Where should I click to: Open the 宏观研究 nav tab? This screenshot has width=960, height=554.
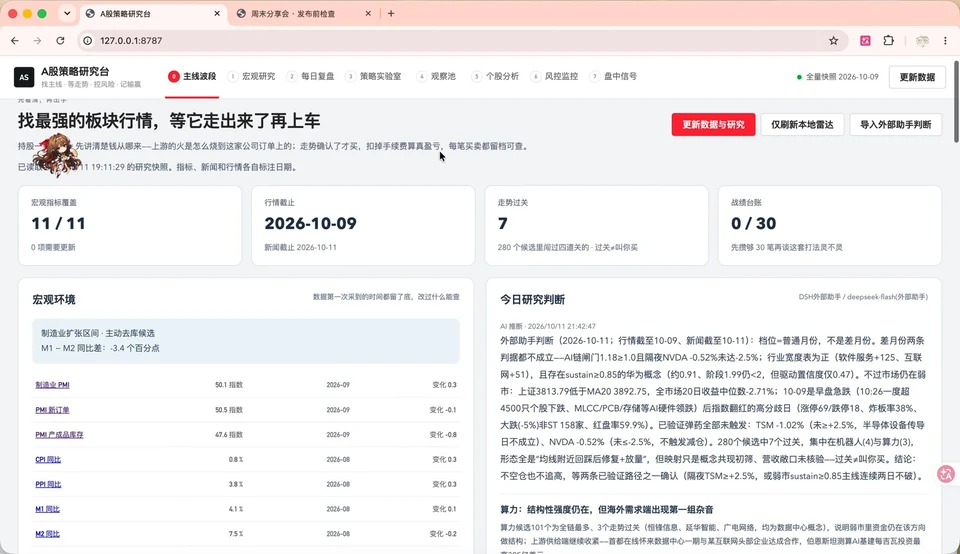(x=252, y=77)
